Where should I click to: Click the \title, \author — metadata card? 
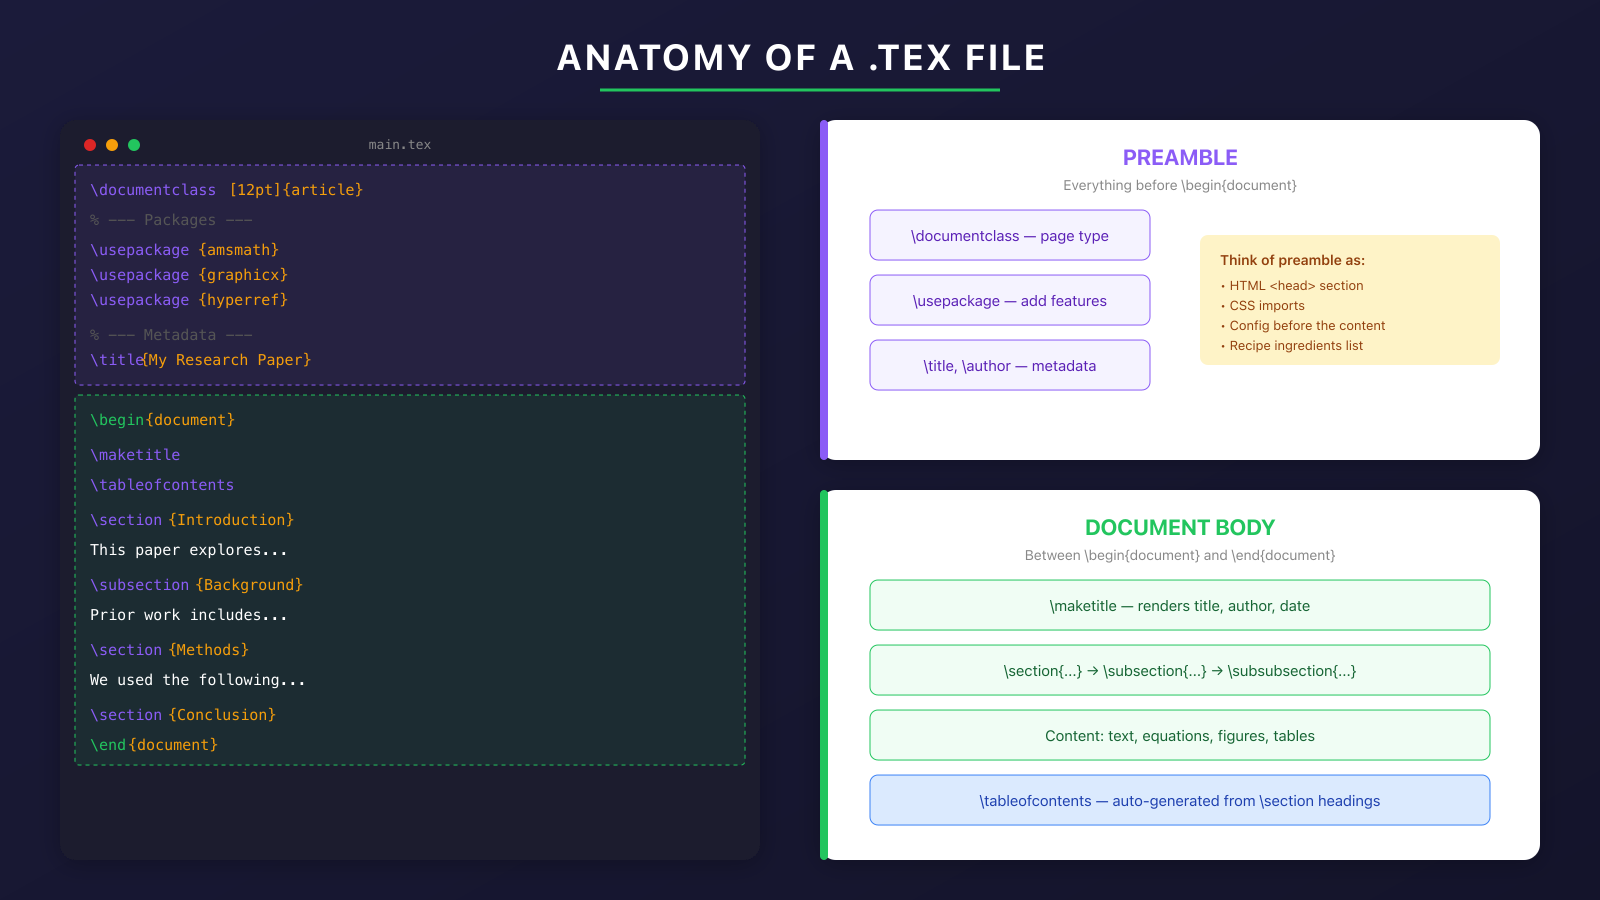click(1009, 365)
